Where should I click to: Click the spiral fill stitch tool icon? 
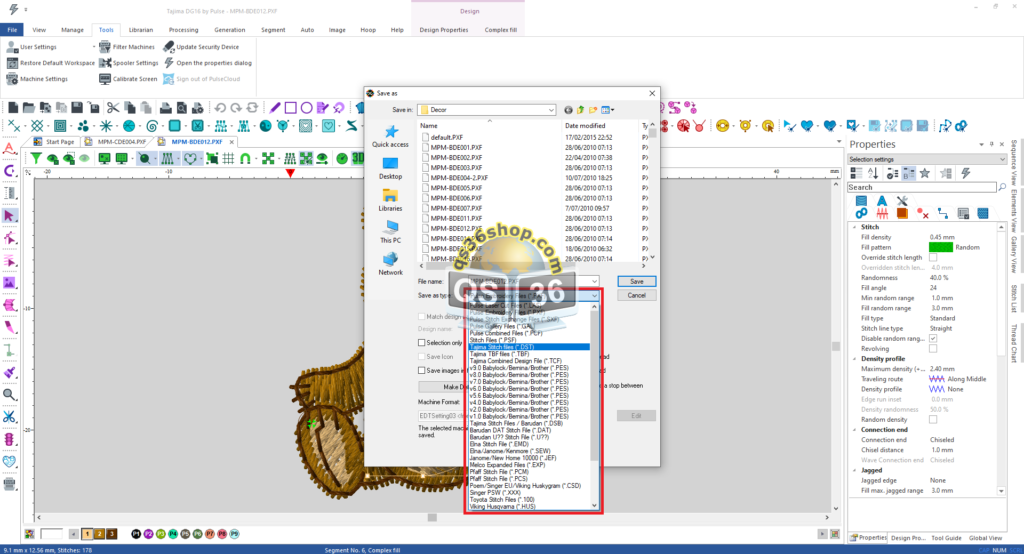tap(152, 125)
